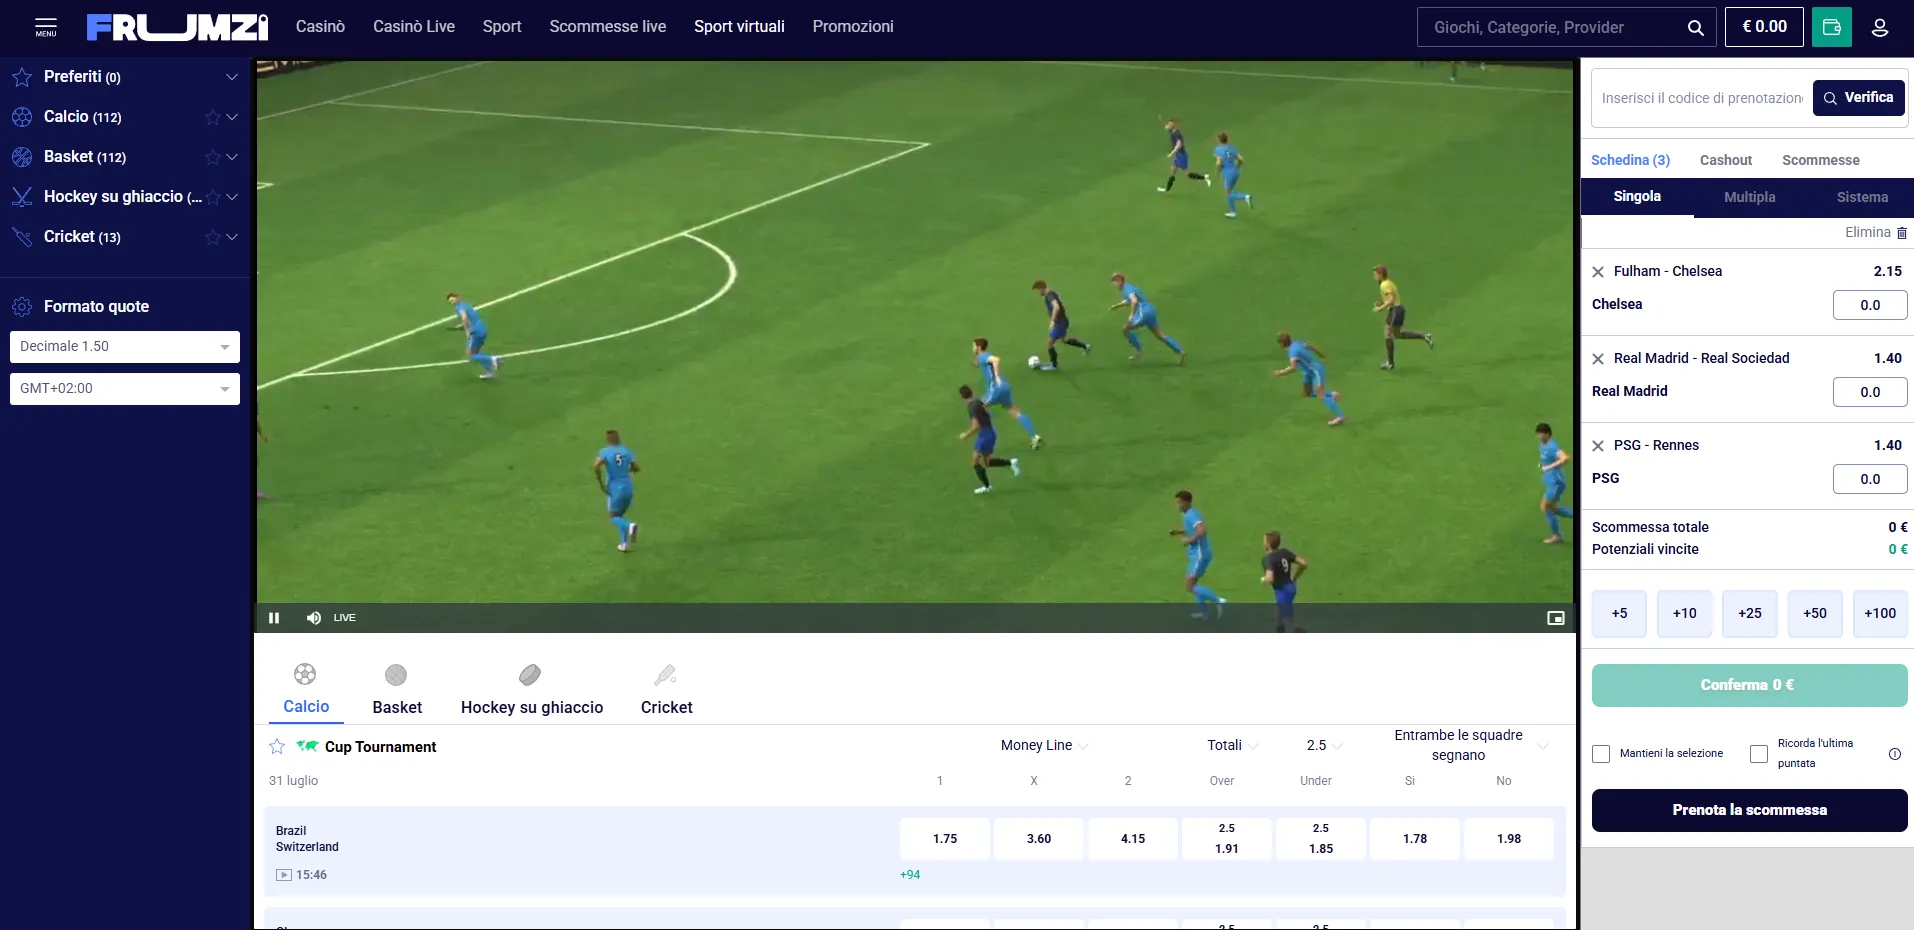Click the Formato quote gear icon
The width and height of the screenshot is (1914, 930).
[x=22, y=307]
